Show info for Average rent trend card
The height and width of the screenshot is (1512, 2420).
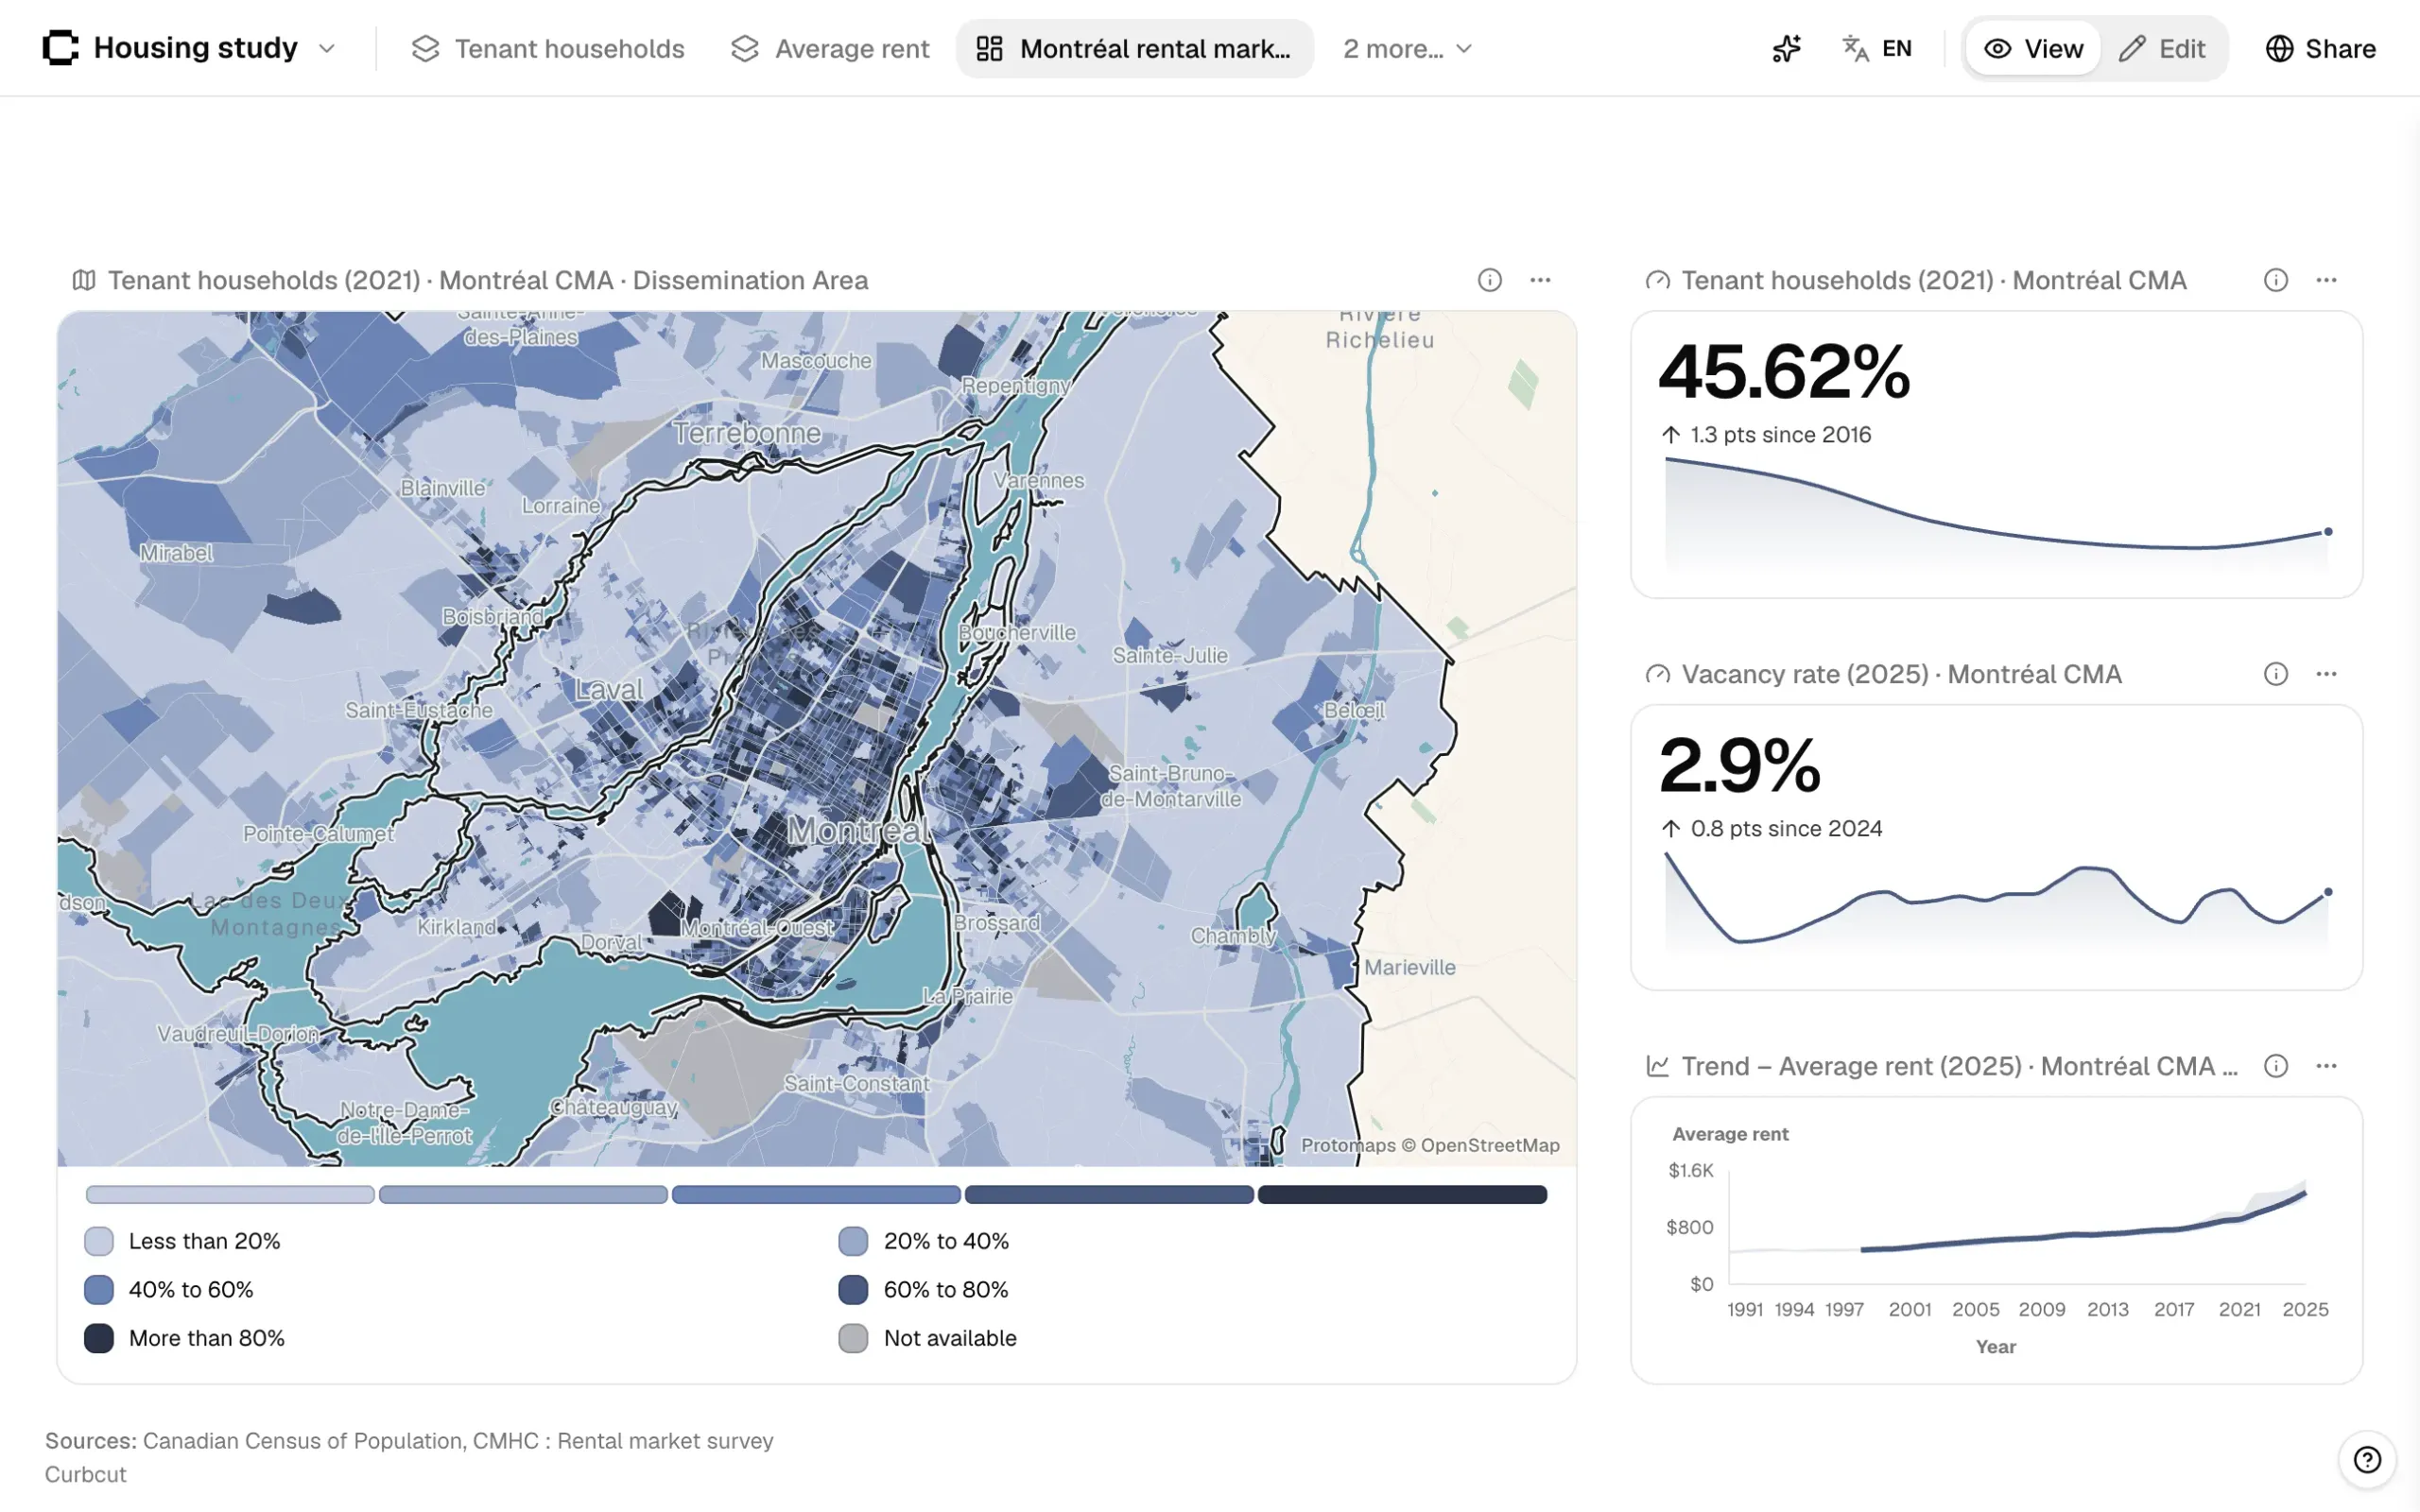tap(2276, 1066)
